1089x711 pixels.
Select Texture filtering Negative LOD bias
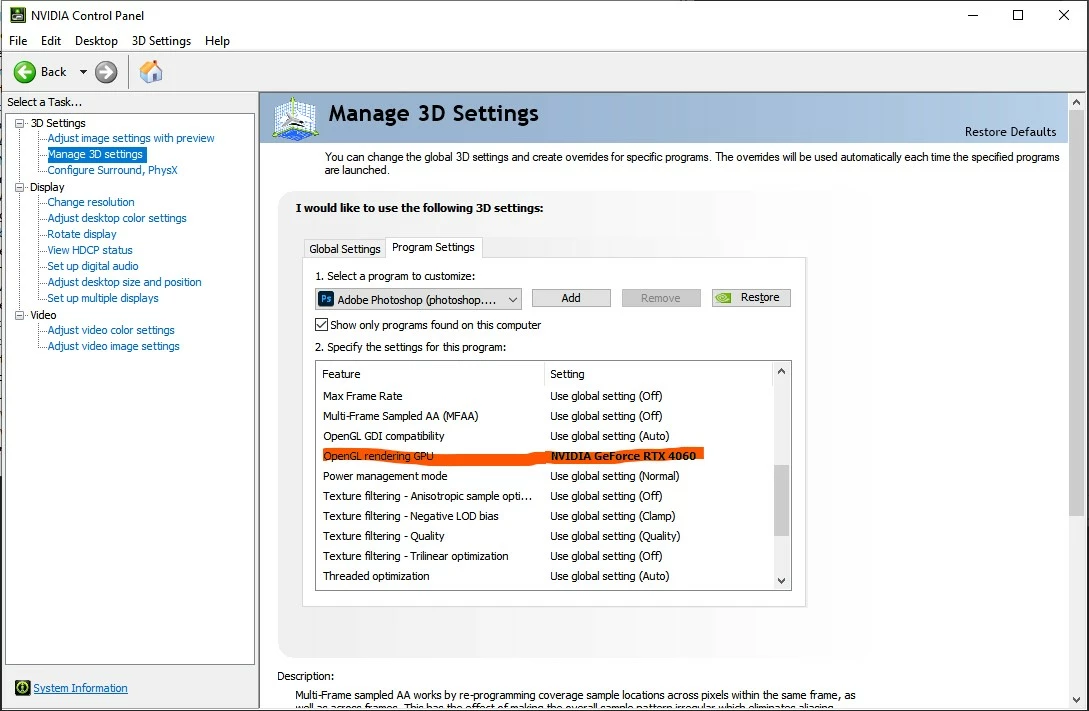(x=544, y=516)
